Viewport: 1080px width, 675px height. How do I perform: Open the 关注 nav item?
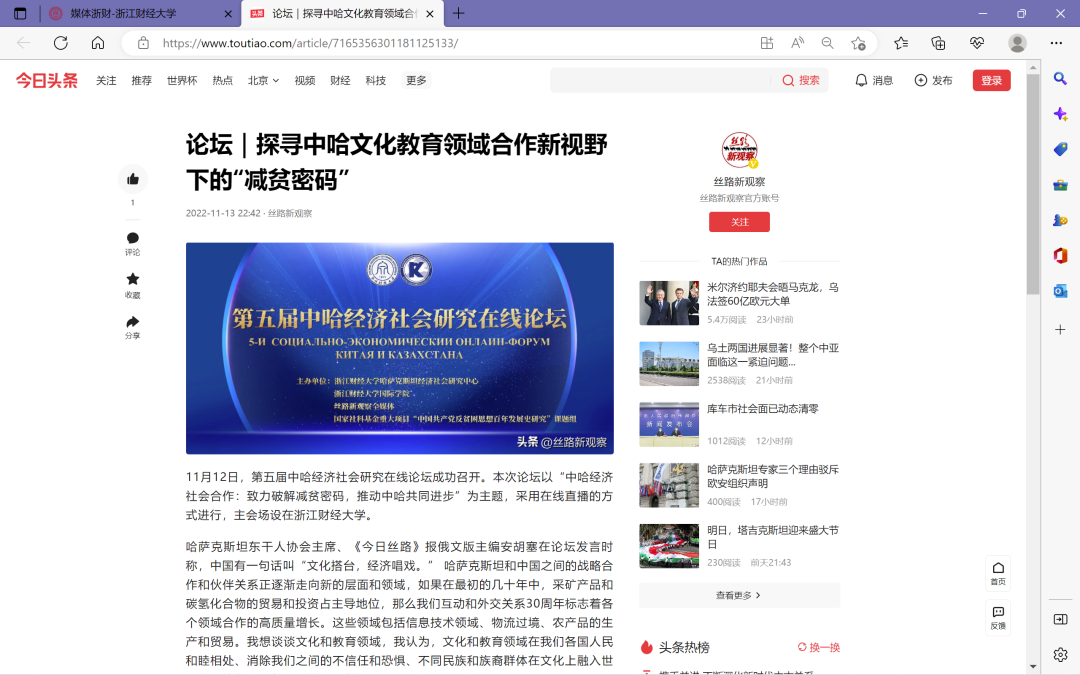[x=106, y=81]
